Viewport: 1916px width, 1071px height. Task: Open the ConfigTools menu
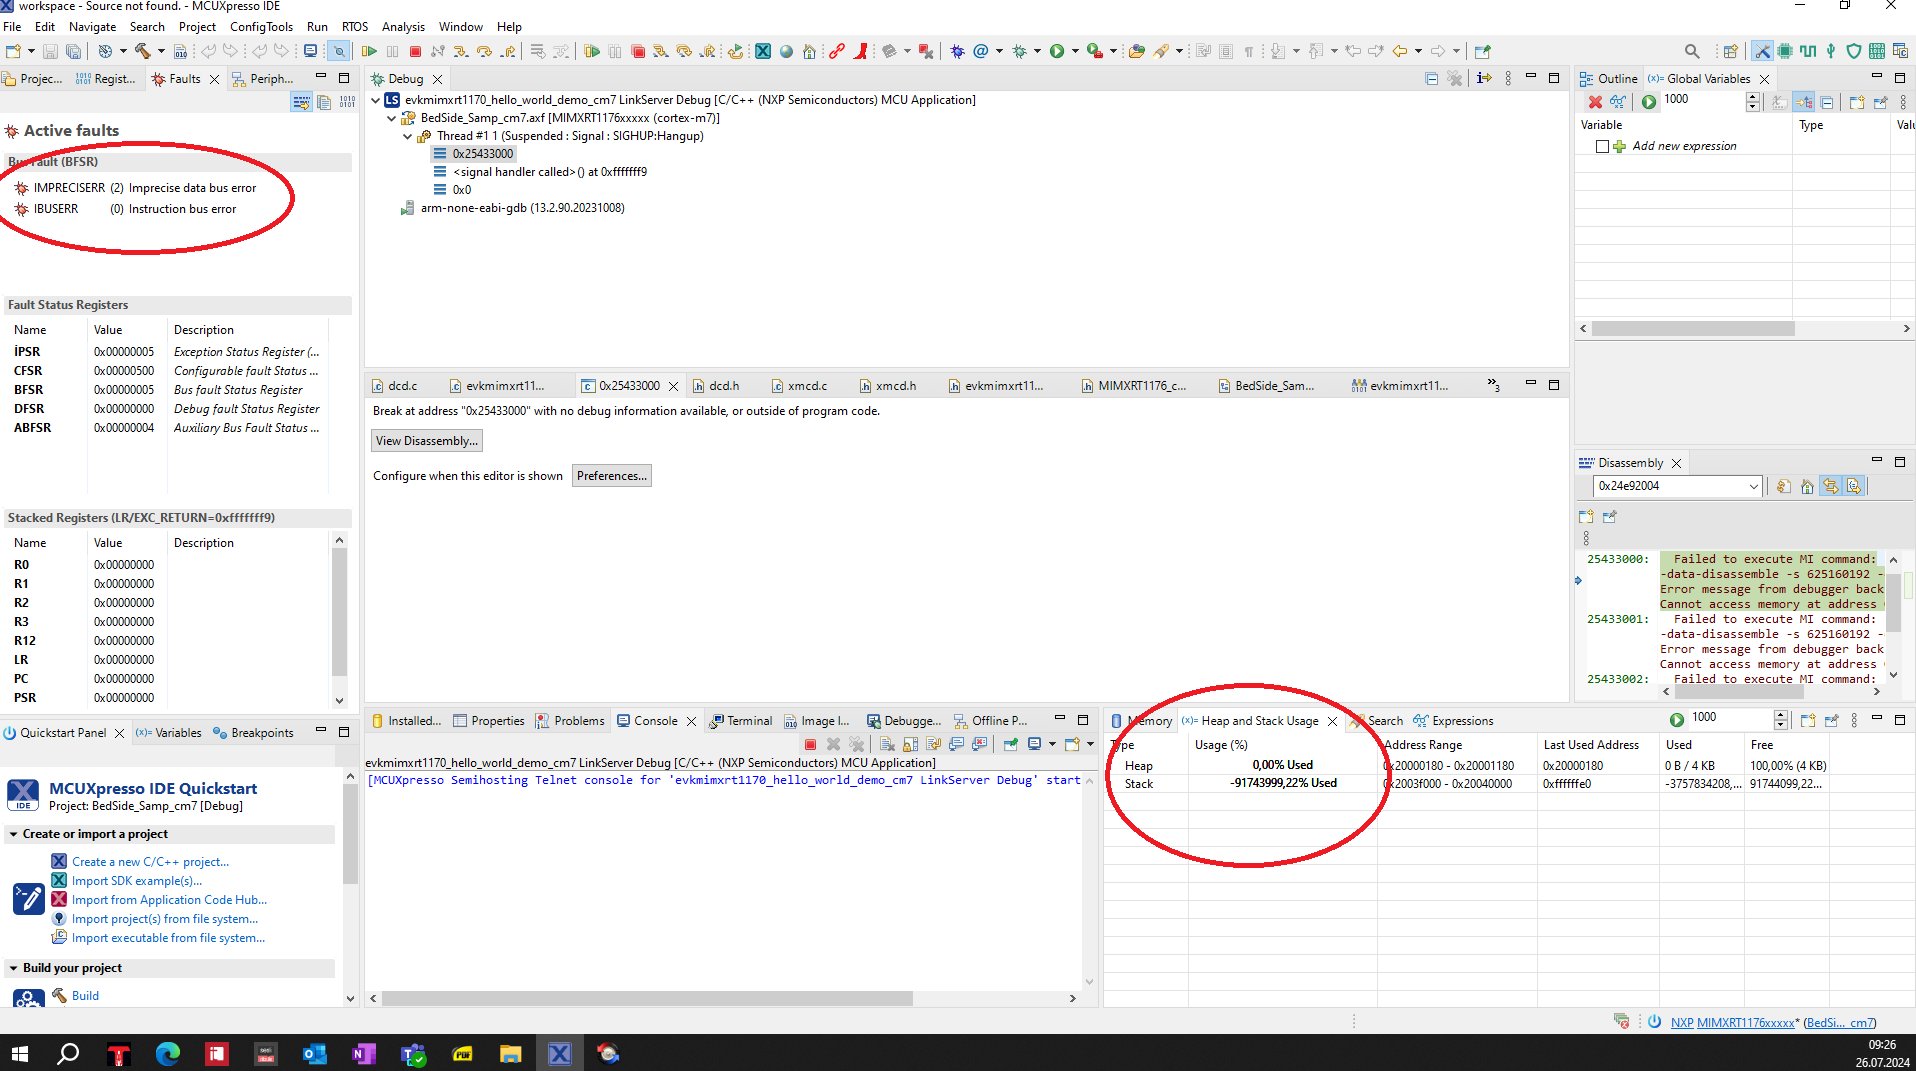(x=261, y=27)
